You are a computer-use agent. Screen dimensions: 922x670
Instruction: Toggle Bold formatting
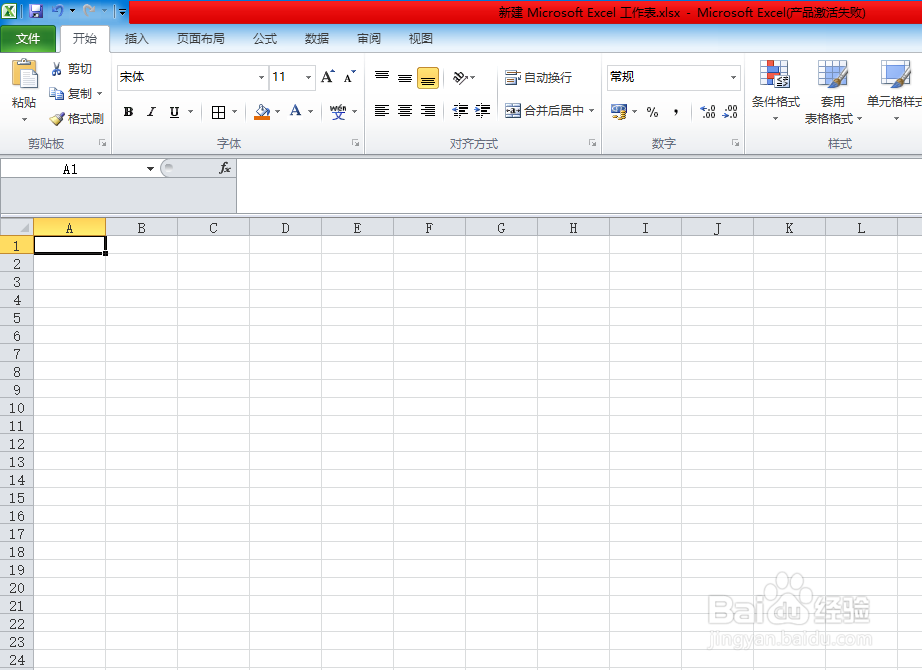pos(128,112)
